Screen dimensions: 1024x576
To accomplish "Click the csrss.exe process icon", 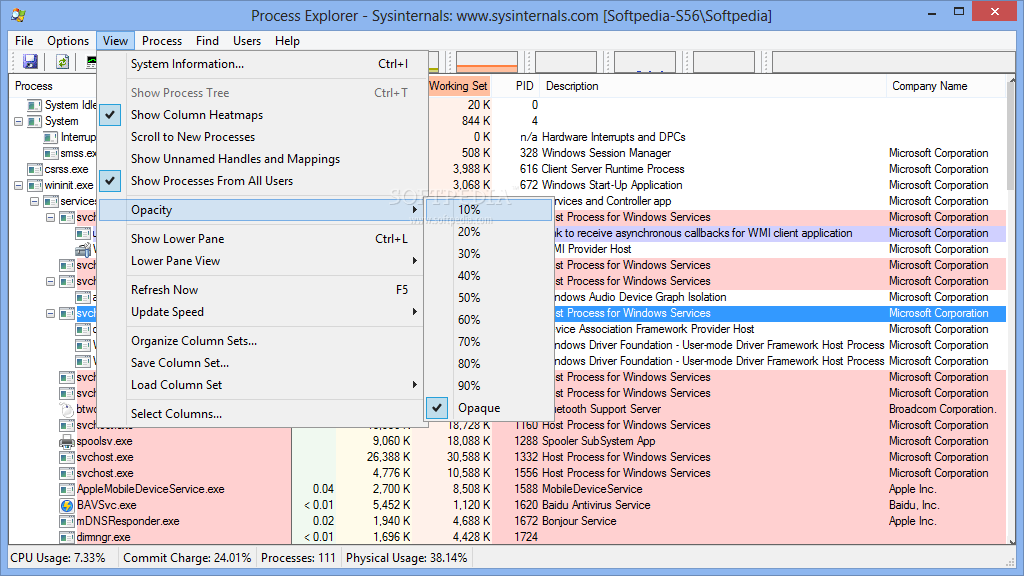I will [35, 169].
